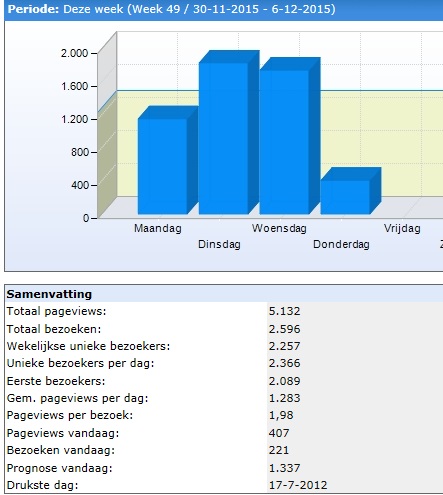Screen dimensions: 443x495
Task: Click the Woensdag axis label
Action: click(x=279, y=228)
